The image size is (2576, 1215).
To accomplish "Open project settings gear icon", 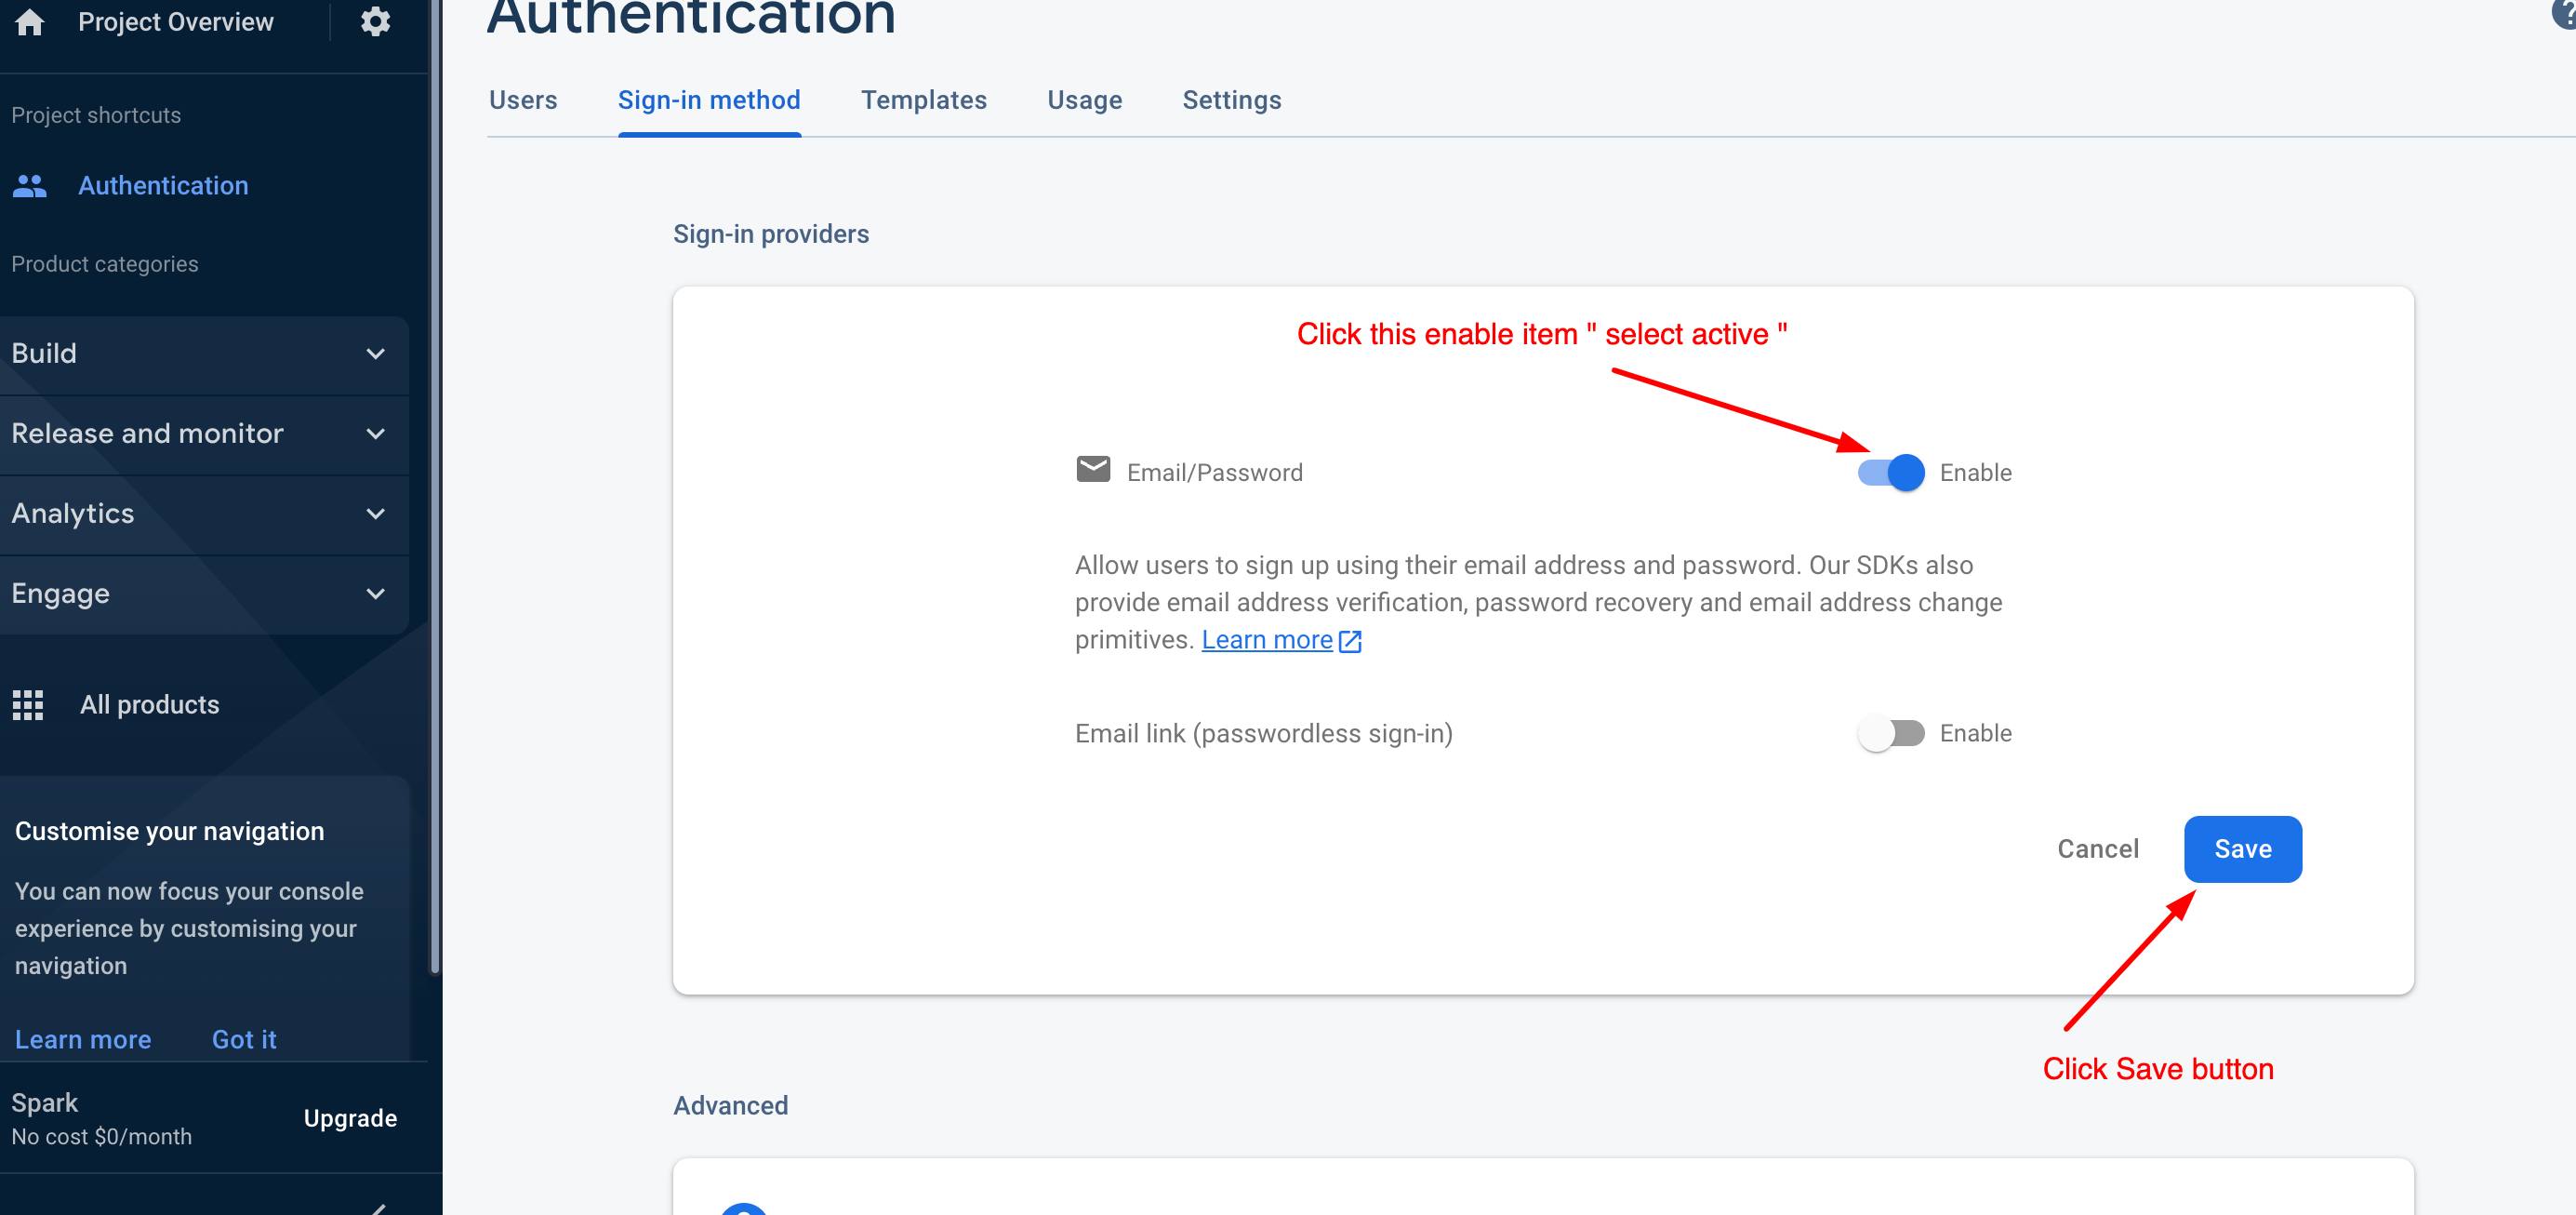I will point(375,21).
